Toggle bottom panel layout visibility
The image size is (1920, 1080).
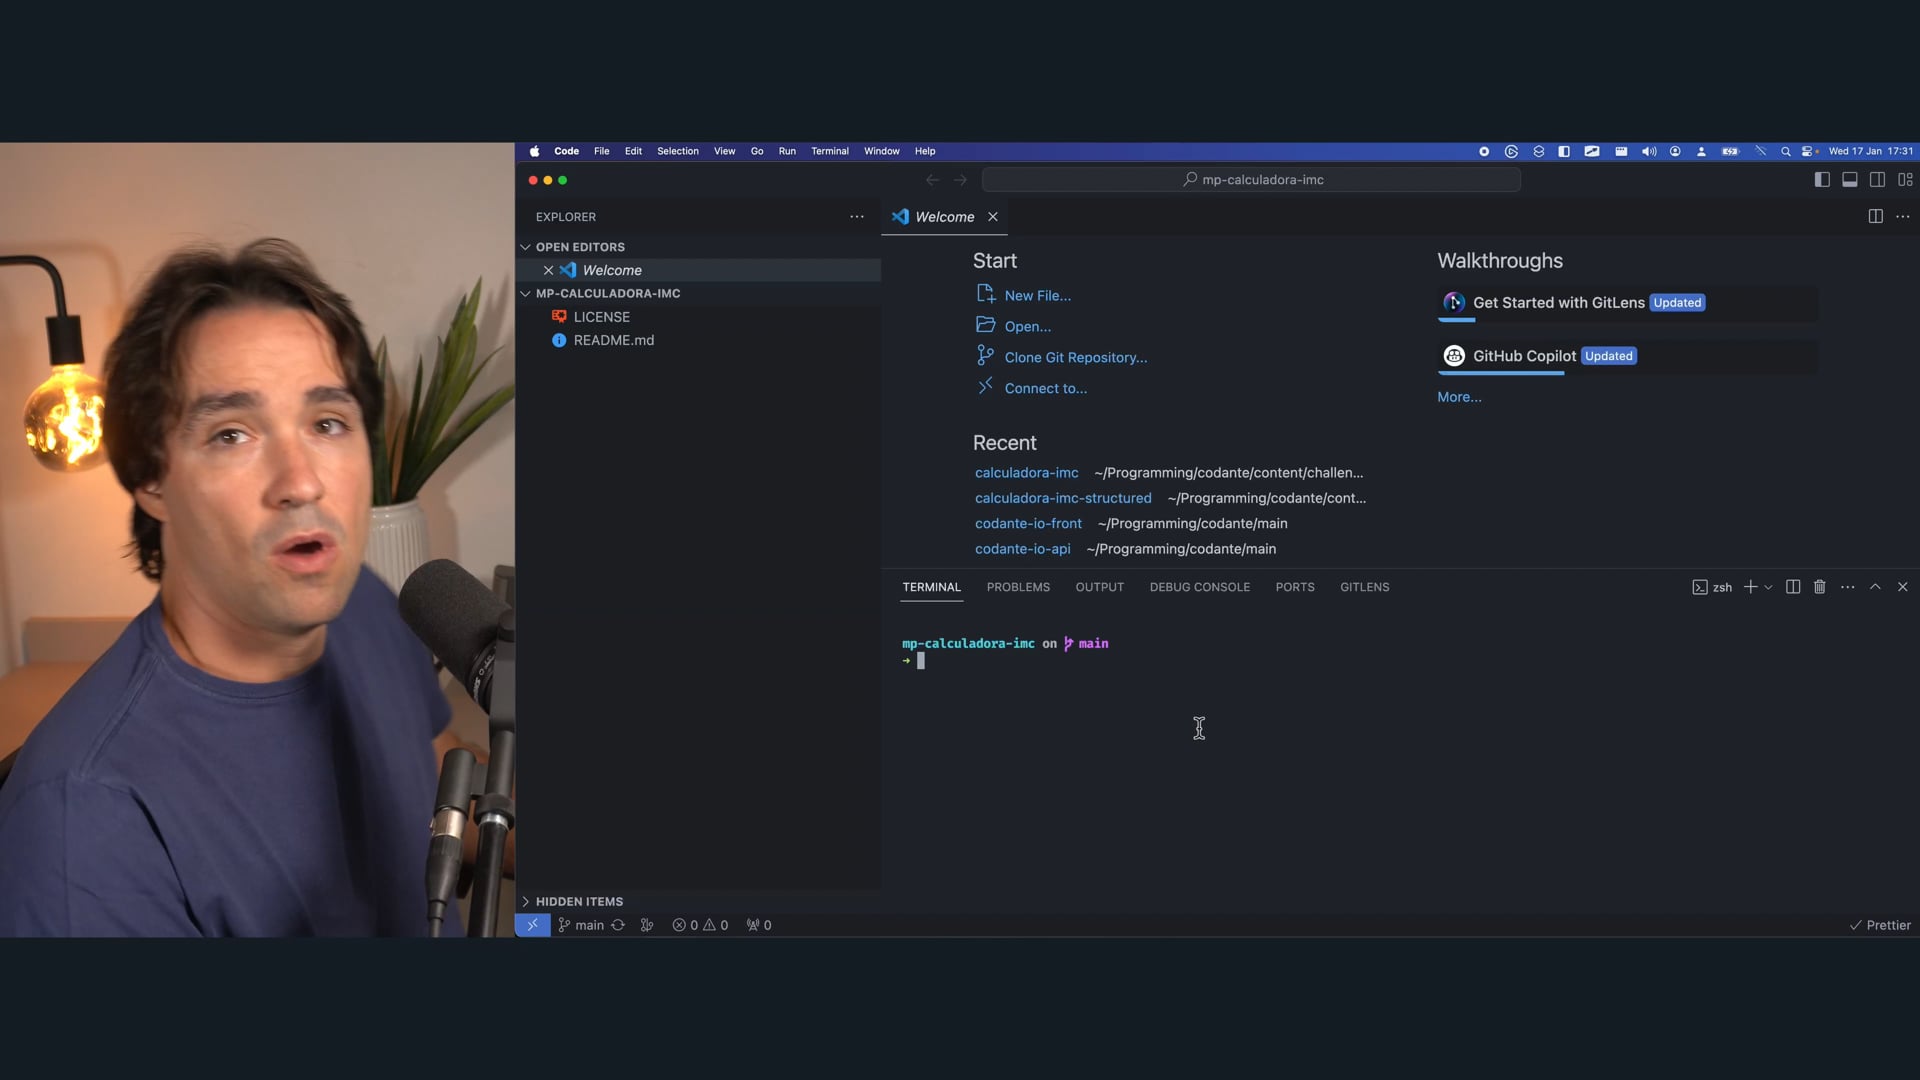tap(1850, 180)
